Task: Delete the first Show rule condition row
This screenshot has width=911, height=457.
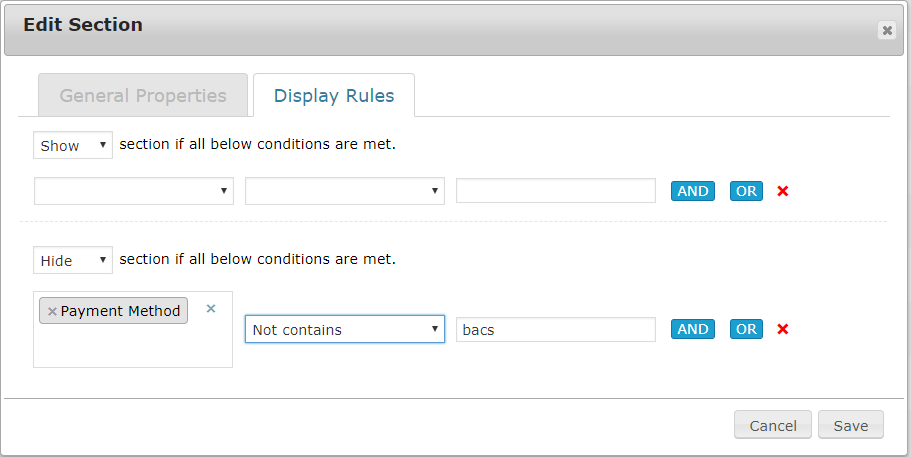Action: click(x=783, y=191)
